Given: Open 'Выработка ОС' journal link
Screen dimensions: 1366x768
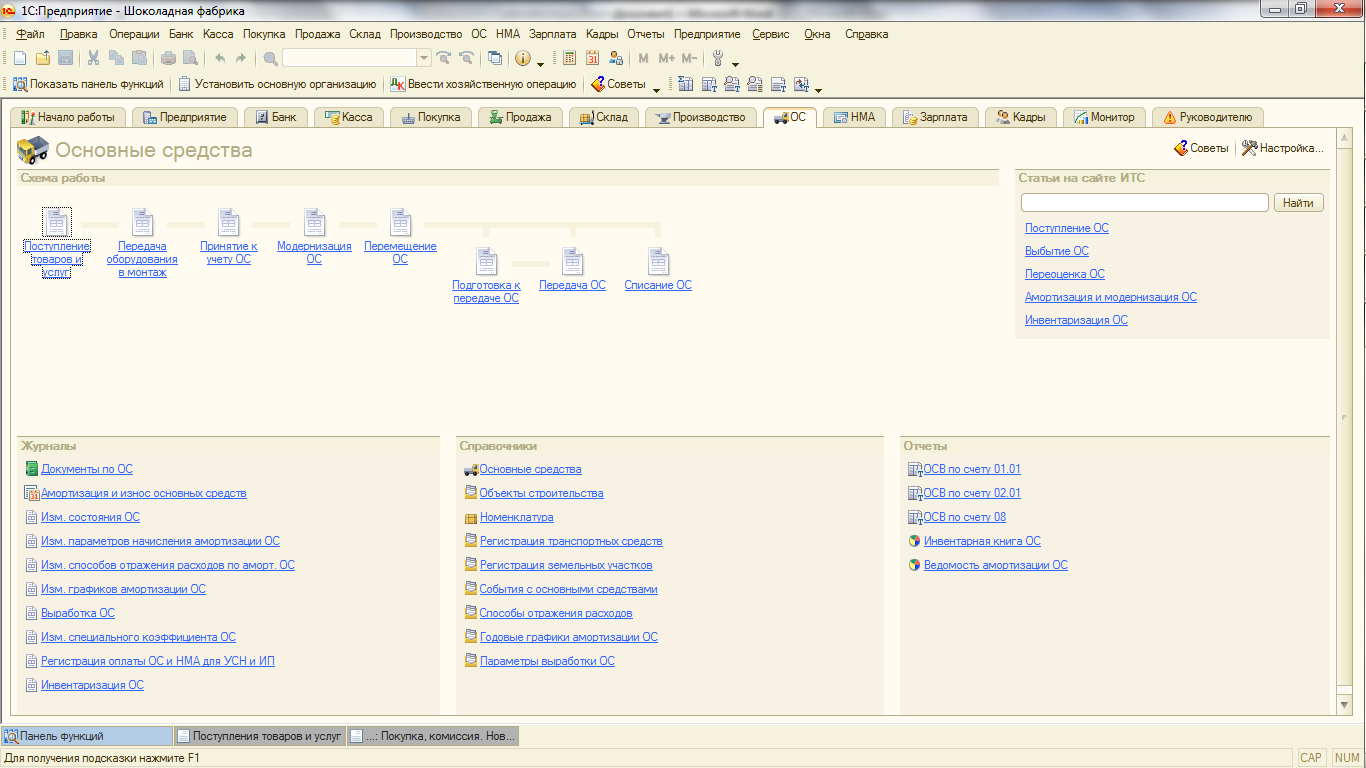Looking at the screenshot, I should [77, 613].
